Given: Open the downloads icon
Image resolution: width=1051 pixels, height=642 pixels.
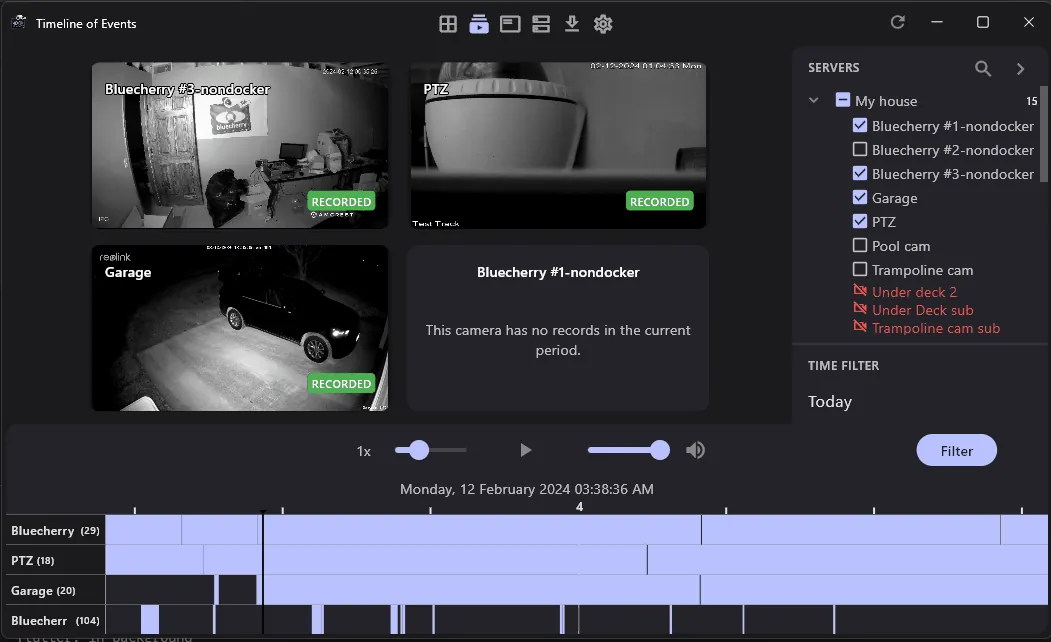Looking at the screenshot, I should click(572, 24).
